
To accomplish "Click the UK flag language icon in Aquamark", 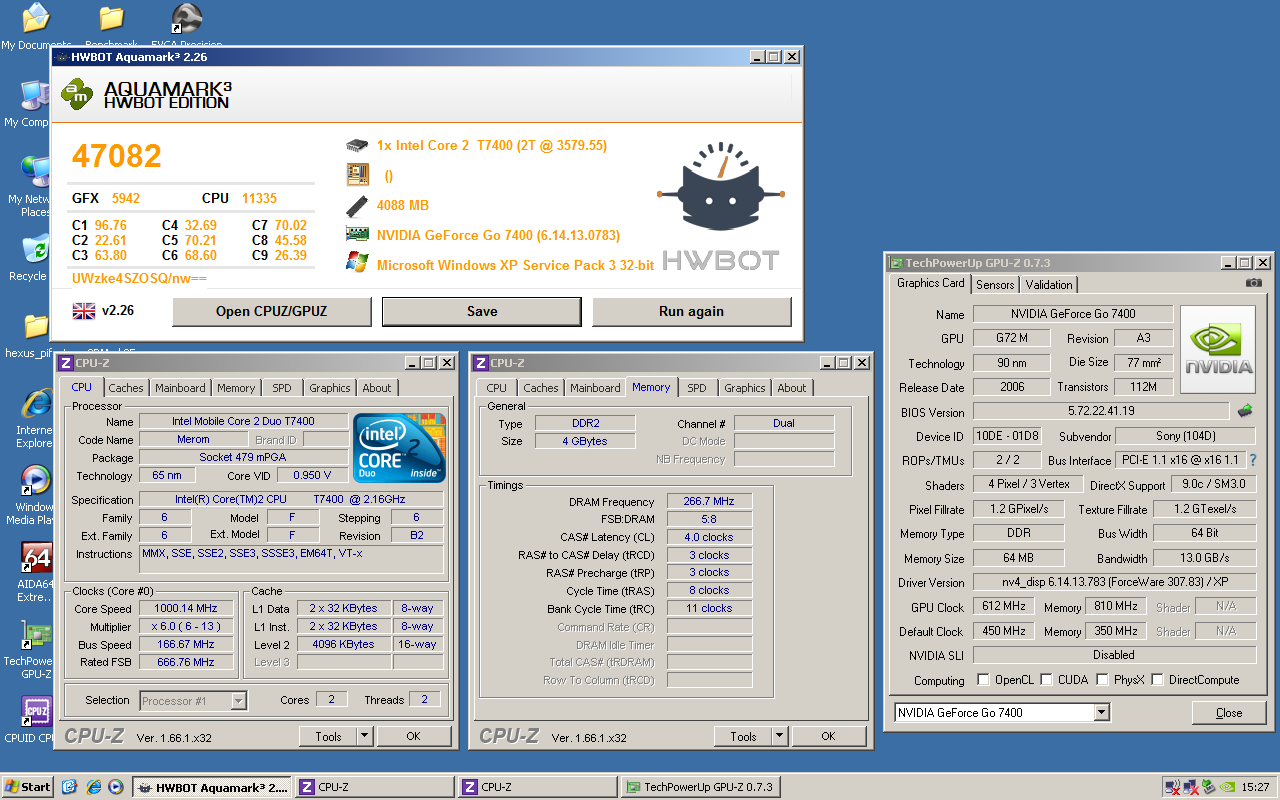I will 83,310.
